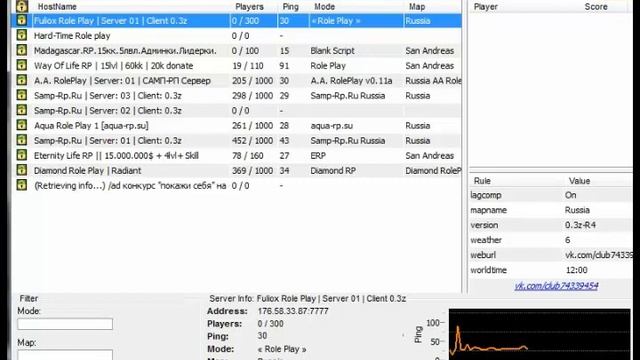Click lock icon of Fulox Role Play server
640x360 pixels.
tap(22, 20)
